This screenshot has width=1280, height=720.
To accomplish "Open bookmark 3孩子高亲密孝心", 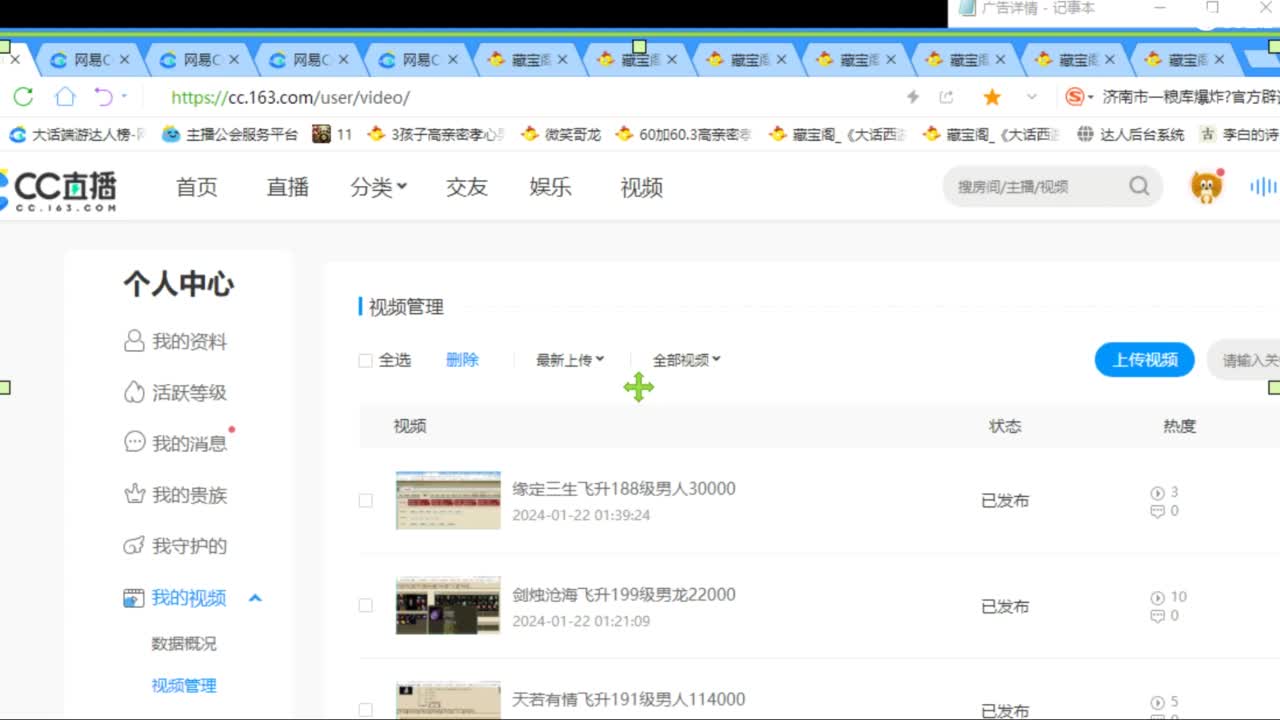I will point(436,134).
